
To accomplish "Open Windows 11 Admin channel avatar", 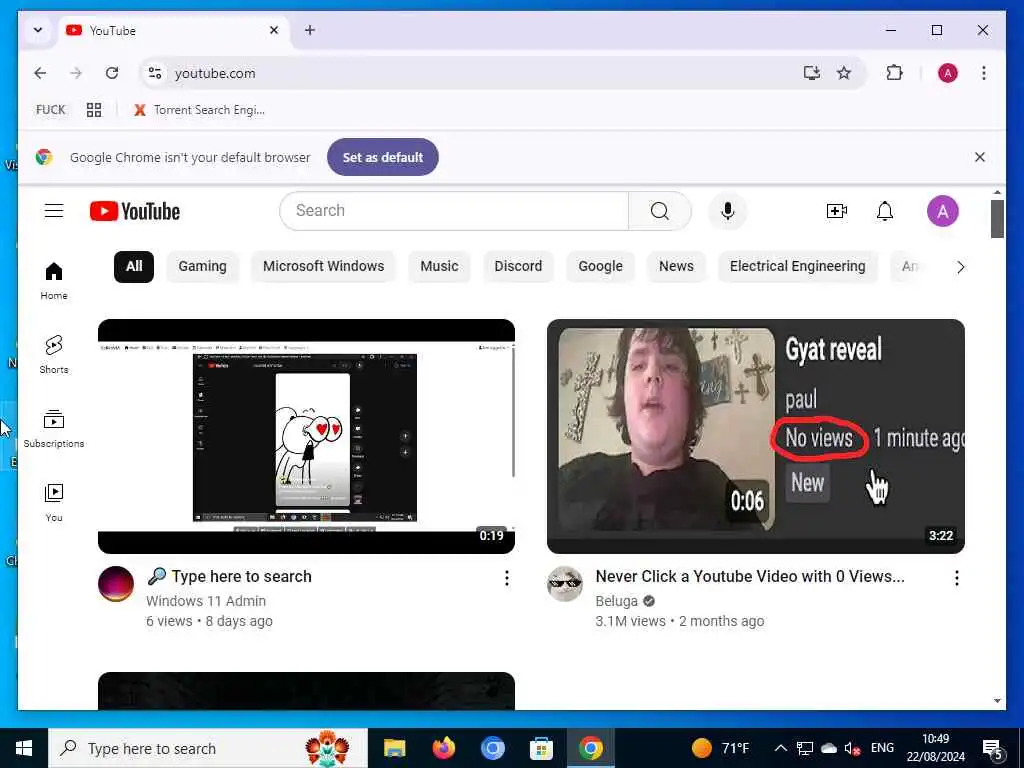I will 116,583.
